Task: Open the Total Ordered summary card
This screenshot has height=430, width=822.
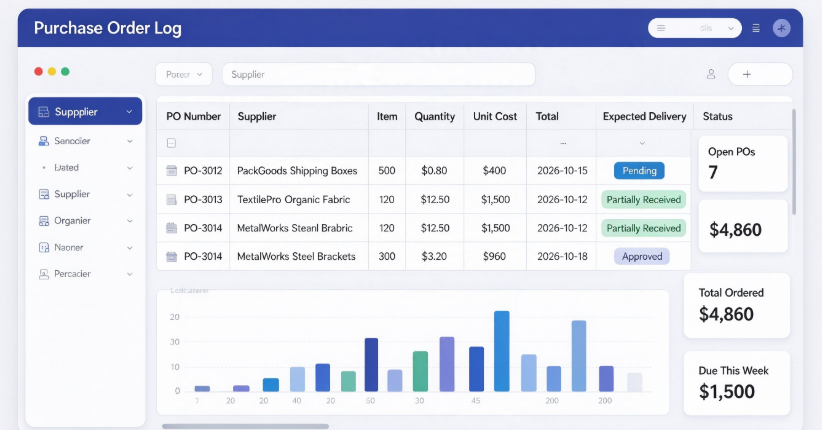Action: coord(737,305)
